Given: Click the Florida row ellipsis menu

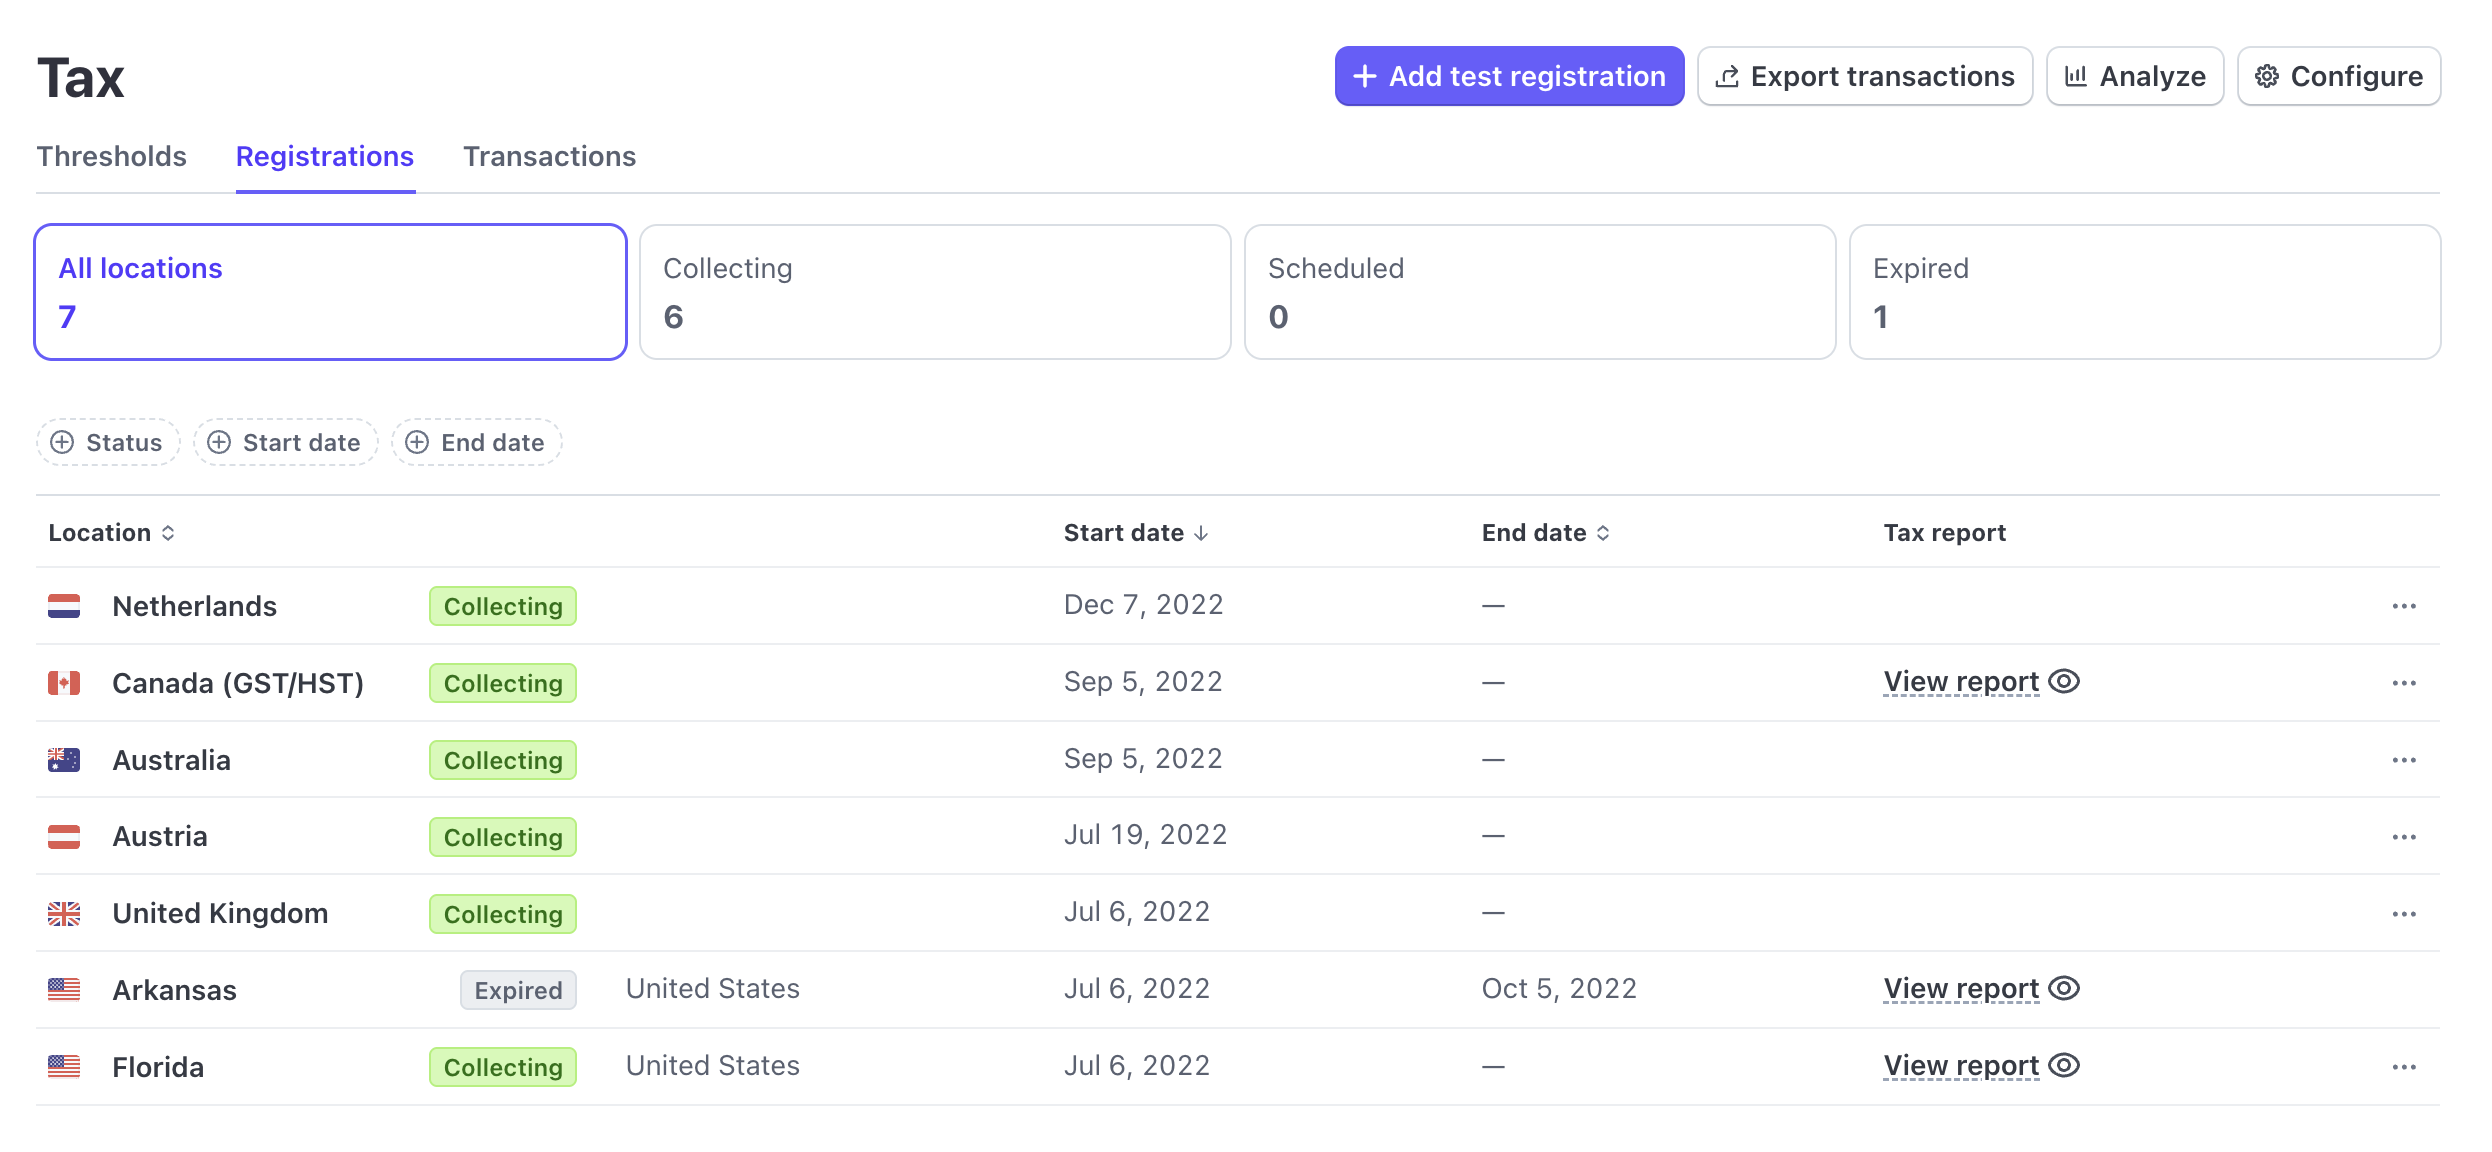Looking at the screenshot, I should [2403, 1067].
